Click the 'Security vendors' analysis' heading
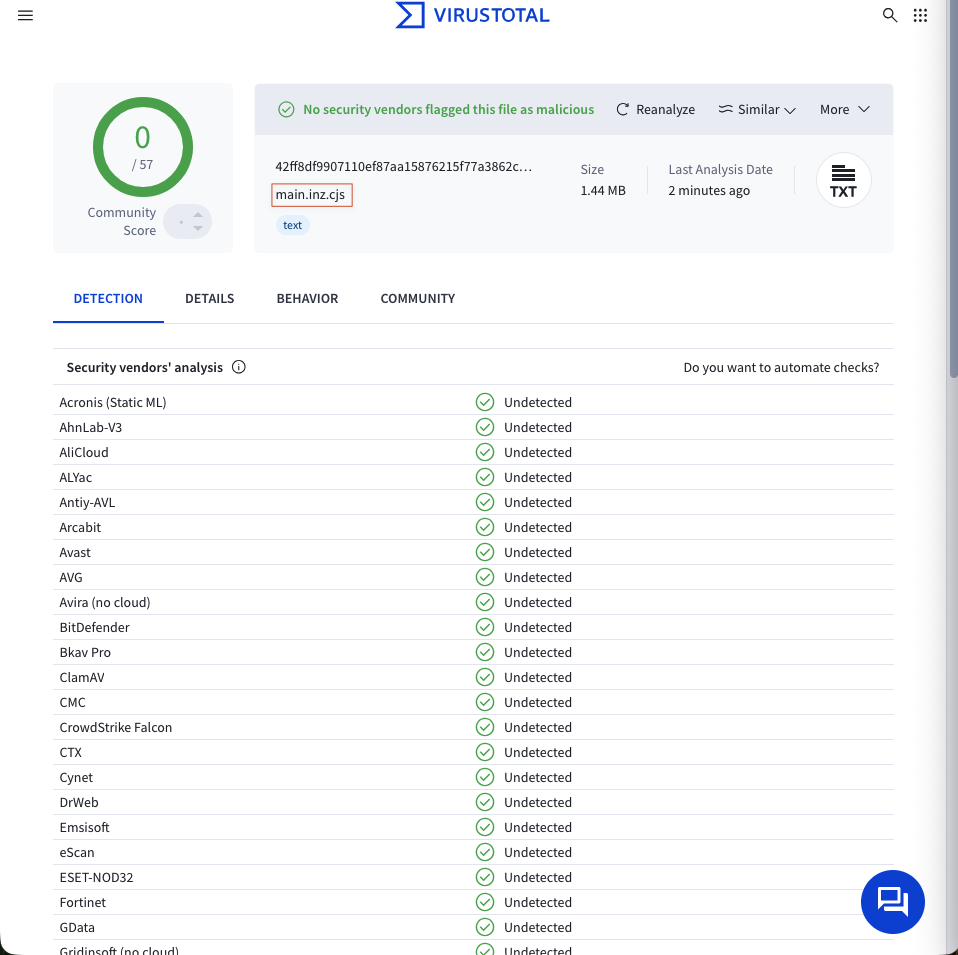The width and height of the screenshot is (958, 955). pos(145,367)
